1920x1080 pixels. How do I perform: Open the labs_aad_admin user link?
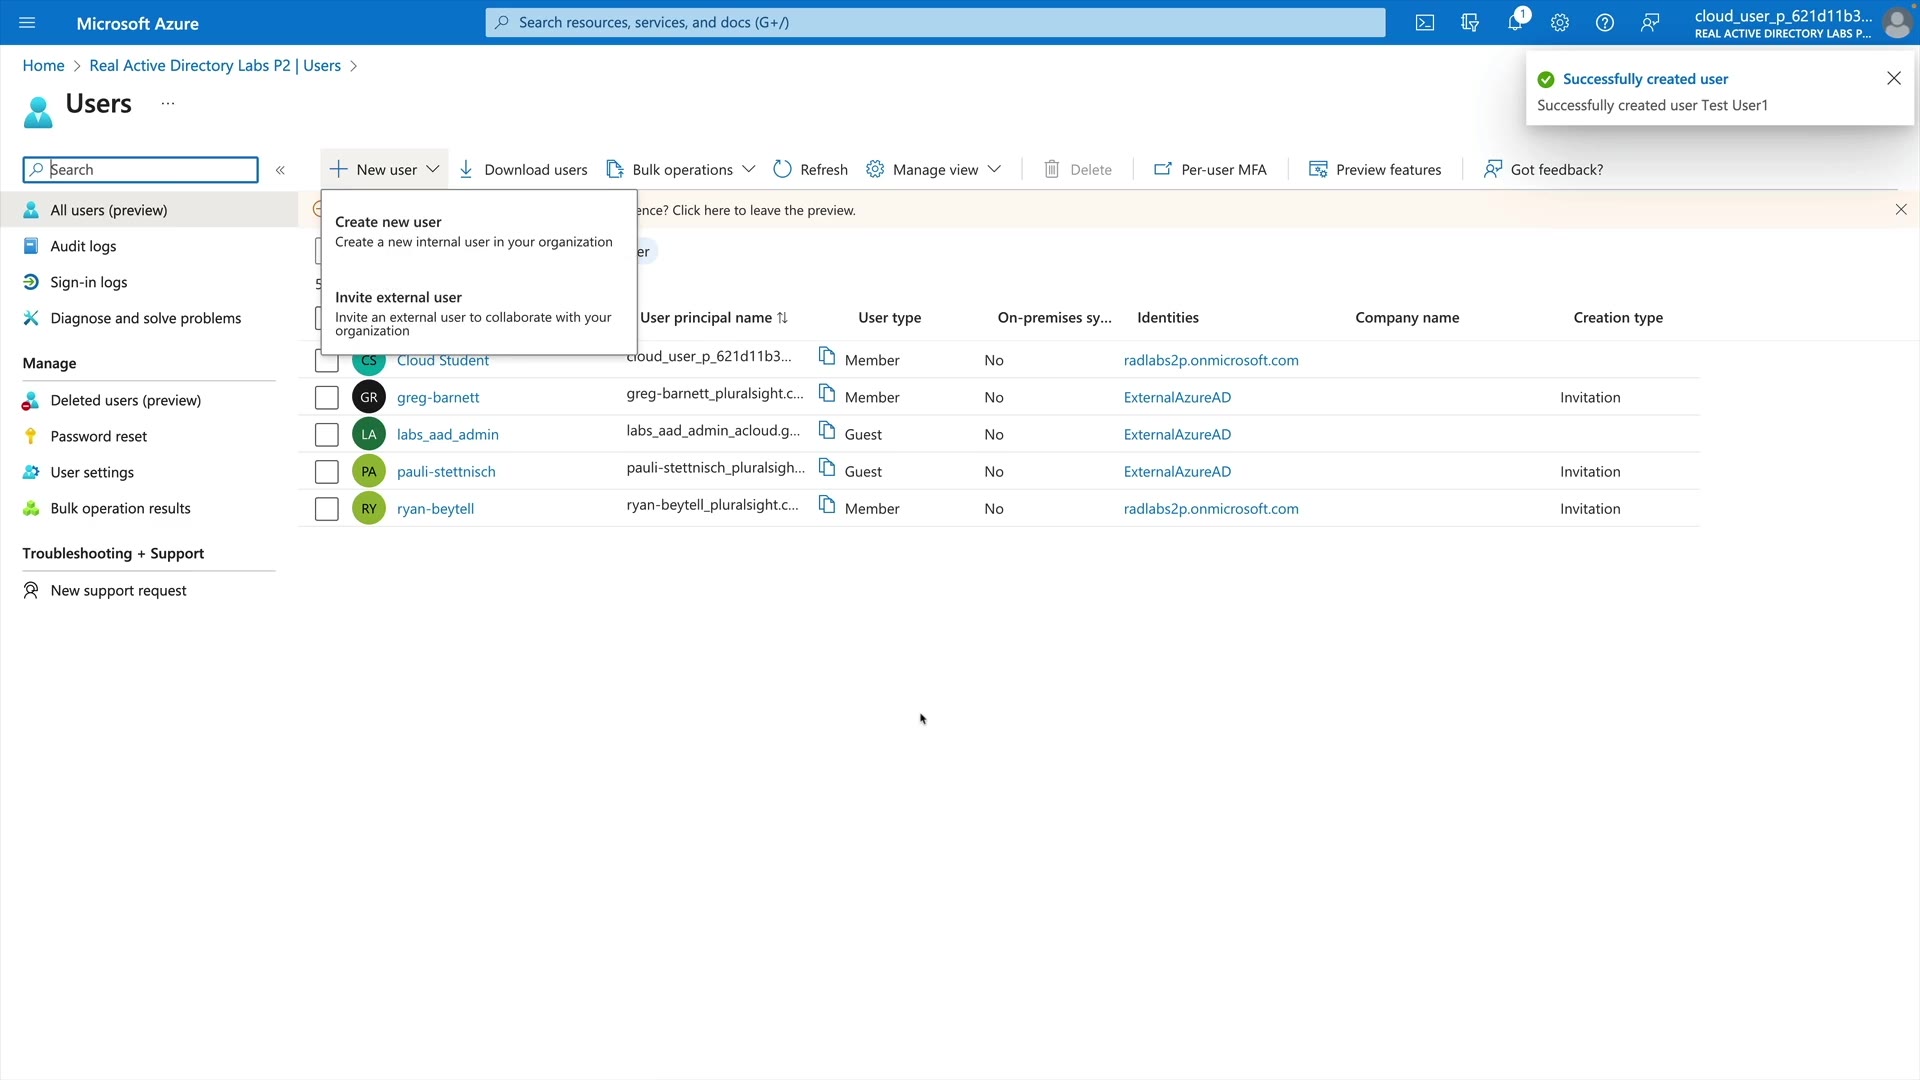click(447, 434)
